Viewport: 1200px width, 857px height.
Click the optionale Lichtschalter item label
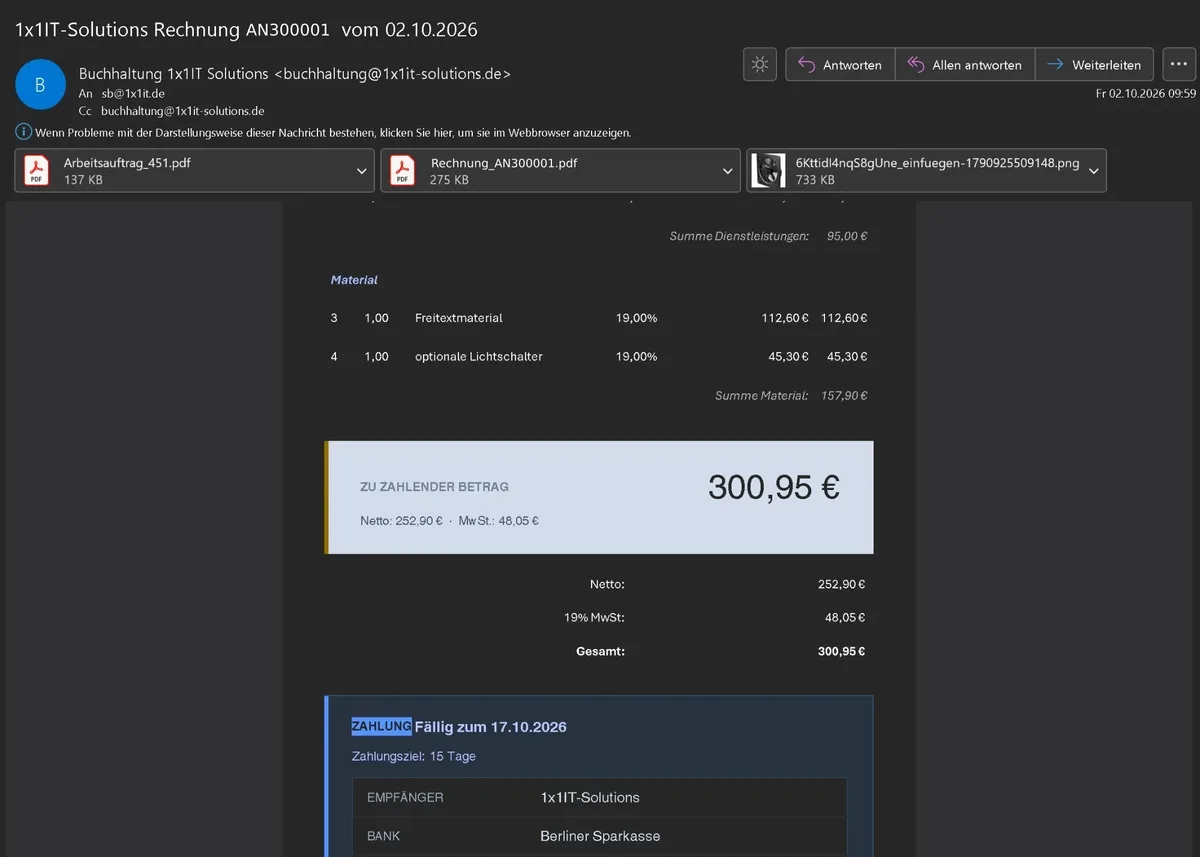point(479,356)
